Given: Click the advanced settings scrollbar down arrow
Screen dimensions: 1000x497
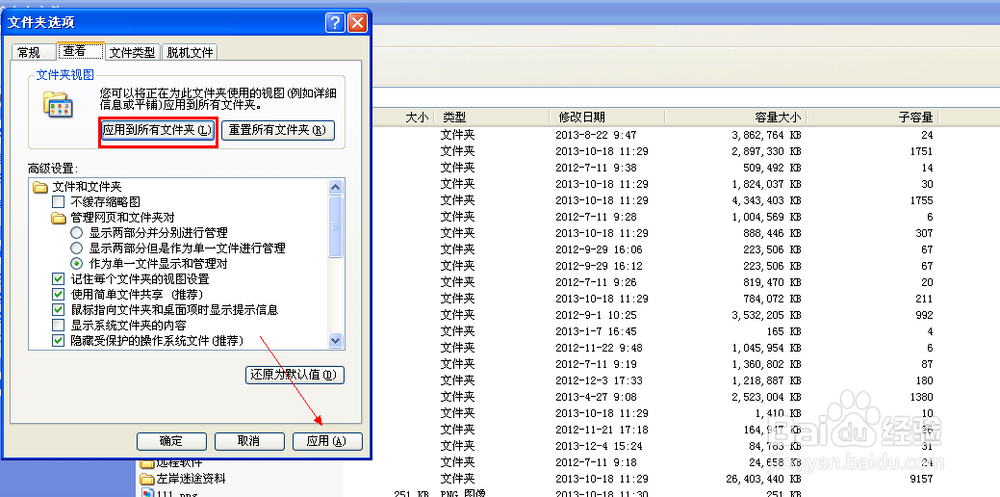Looking at the screenshot, I should [336, 341].
